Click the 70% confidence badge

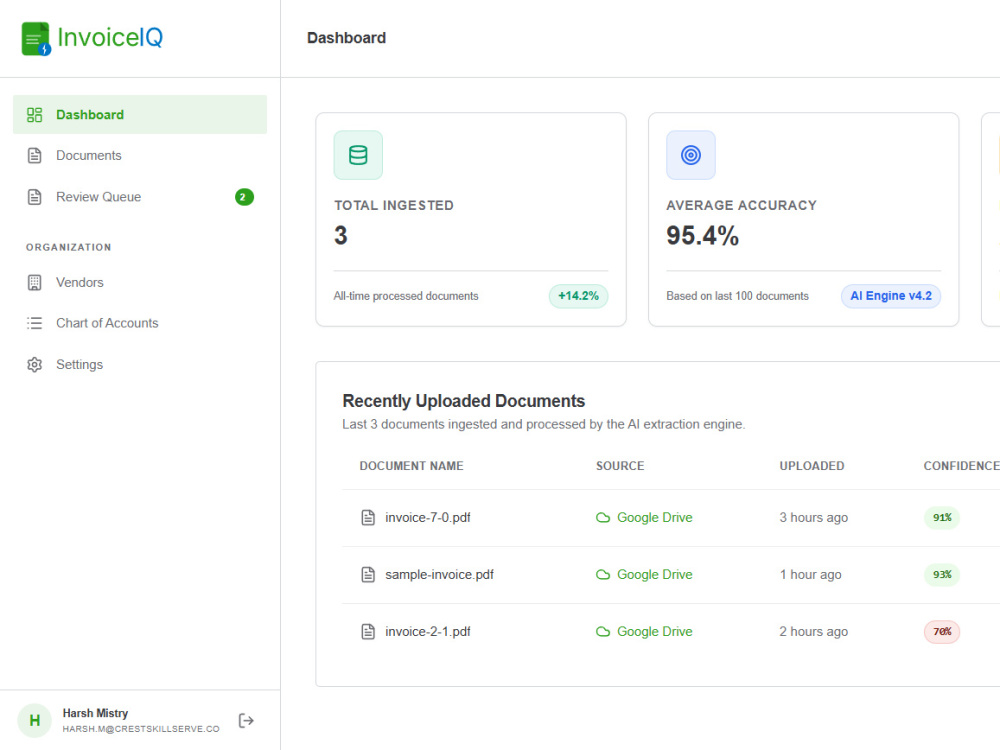942,632
